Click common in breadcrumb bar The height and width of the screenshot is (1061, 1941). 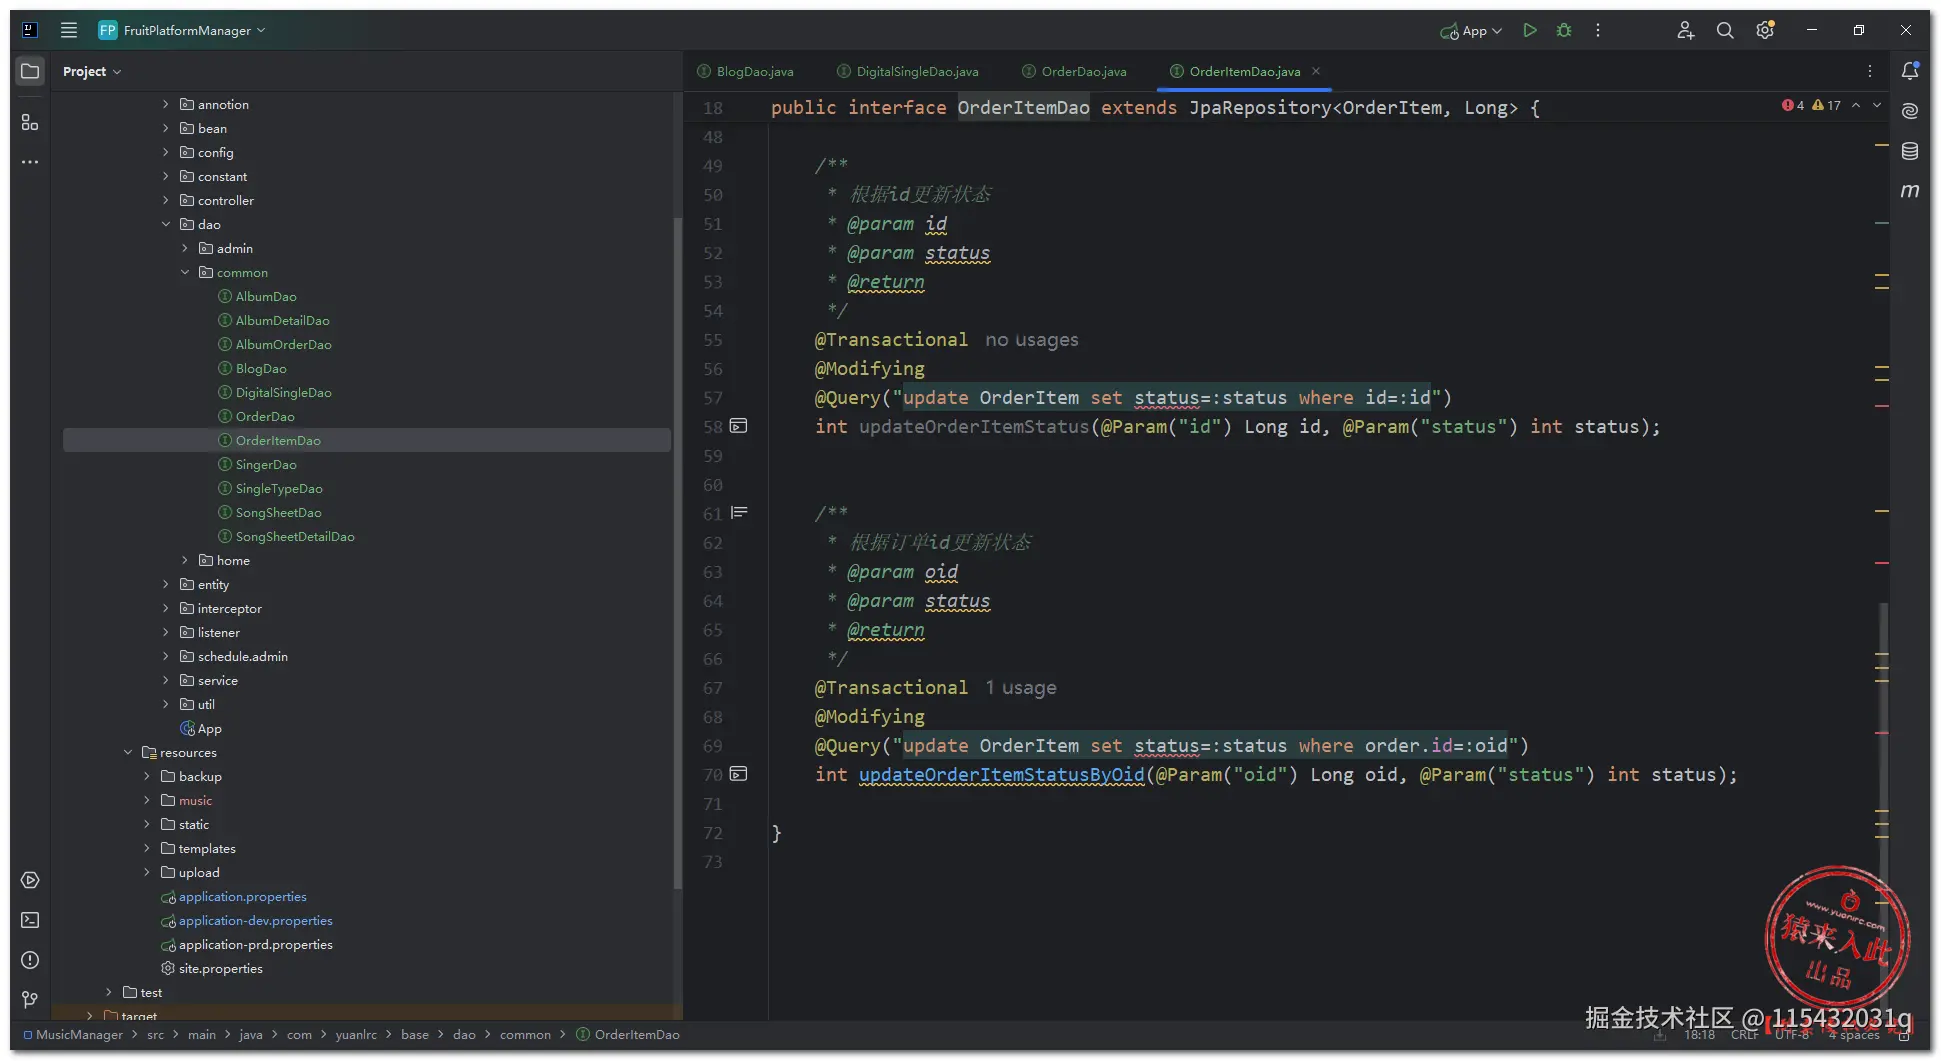coord(525,1035)
